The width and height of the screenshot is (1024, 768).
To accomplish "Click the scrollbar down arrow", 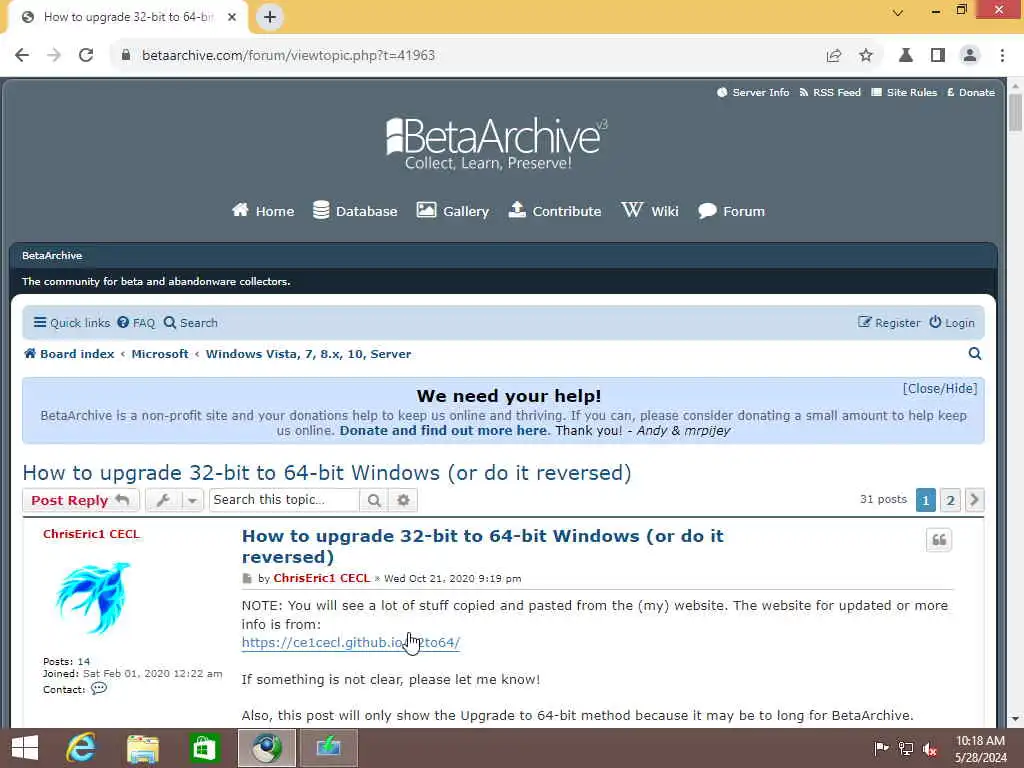I will tap(1015, 718).
